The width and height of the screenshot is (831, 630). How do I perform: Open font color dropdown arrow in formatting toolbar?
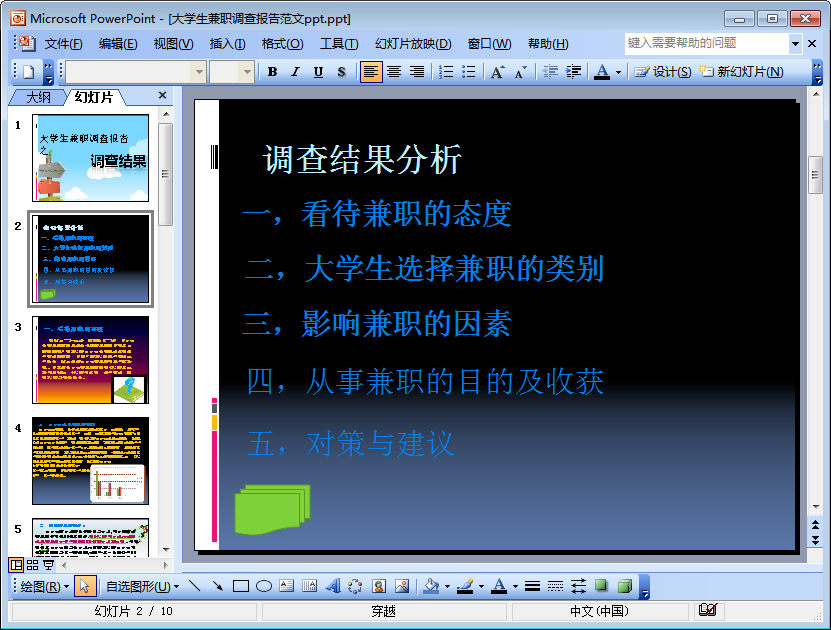pos(618,72)
